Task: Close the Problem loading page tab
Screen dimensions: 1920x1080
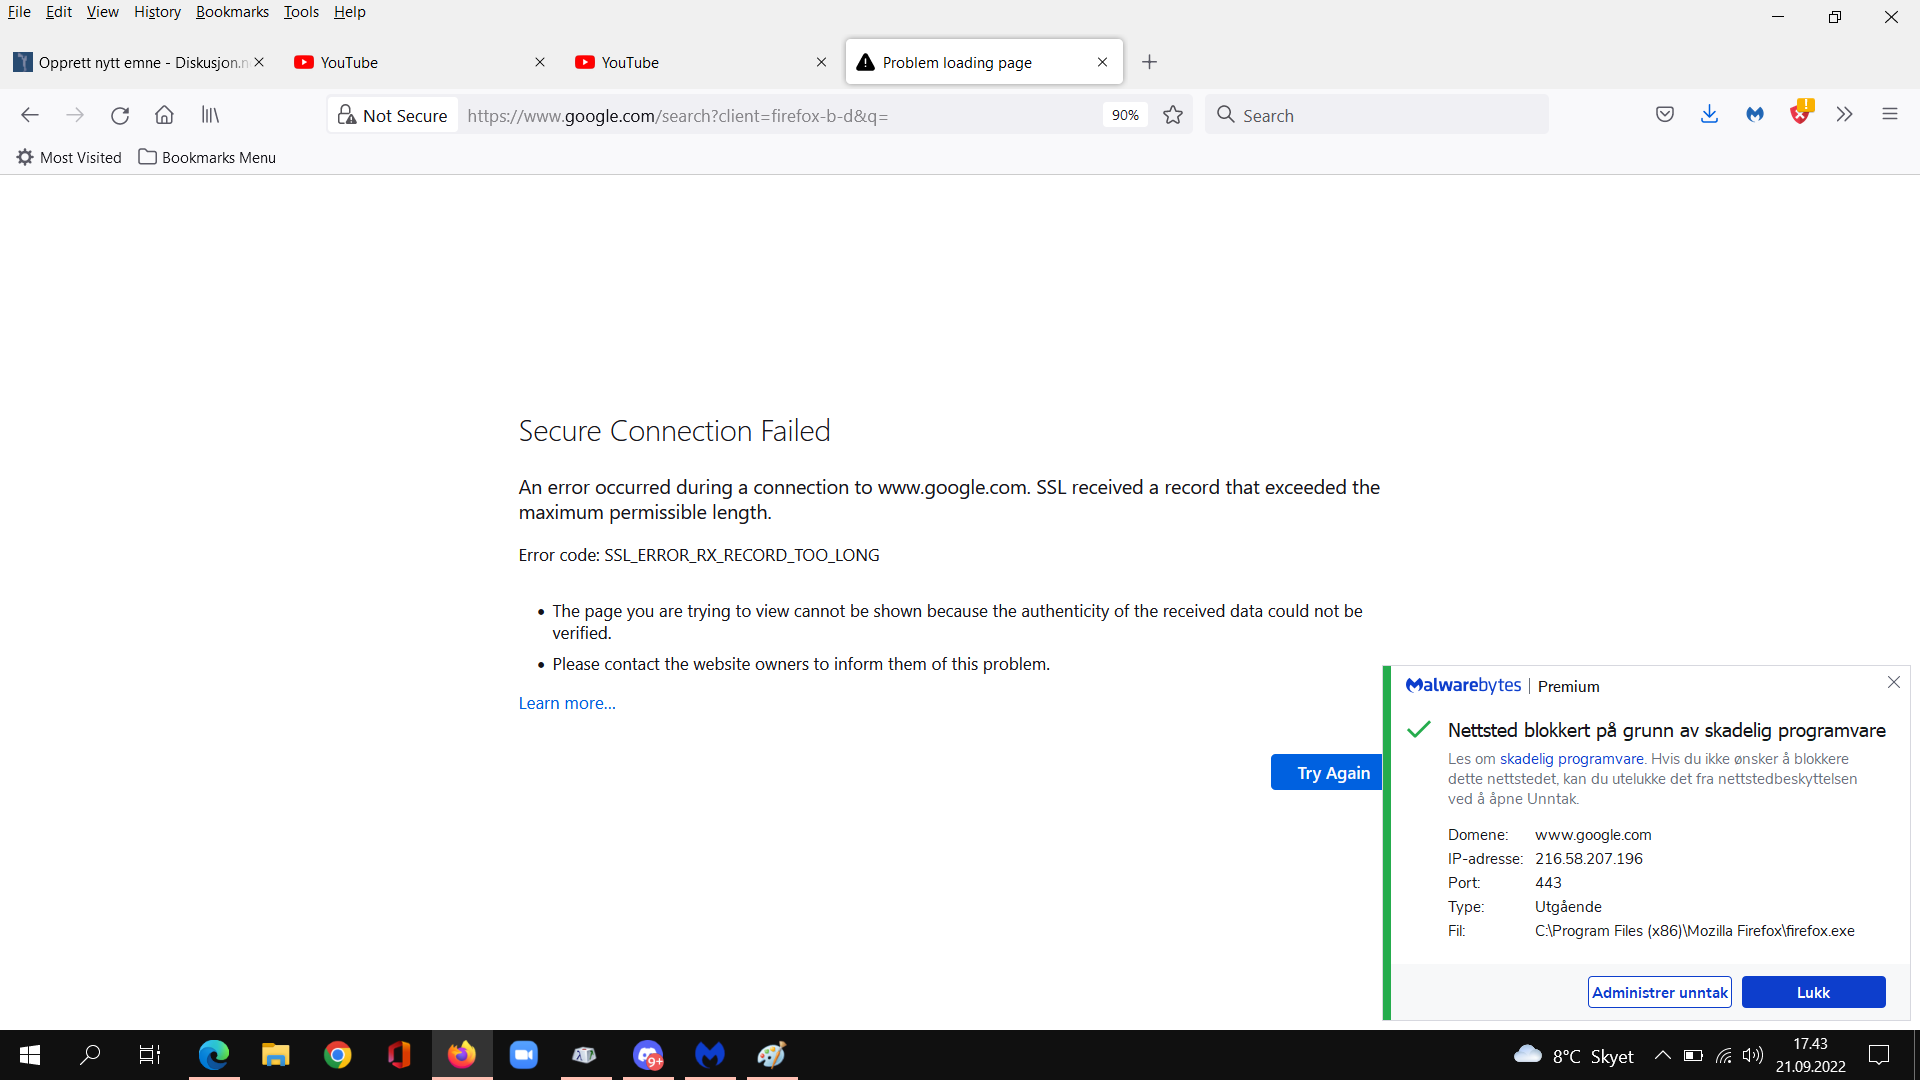Action: tap(1103, 62)
